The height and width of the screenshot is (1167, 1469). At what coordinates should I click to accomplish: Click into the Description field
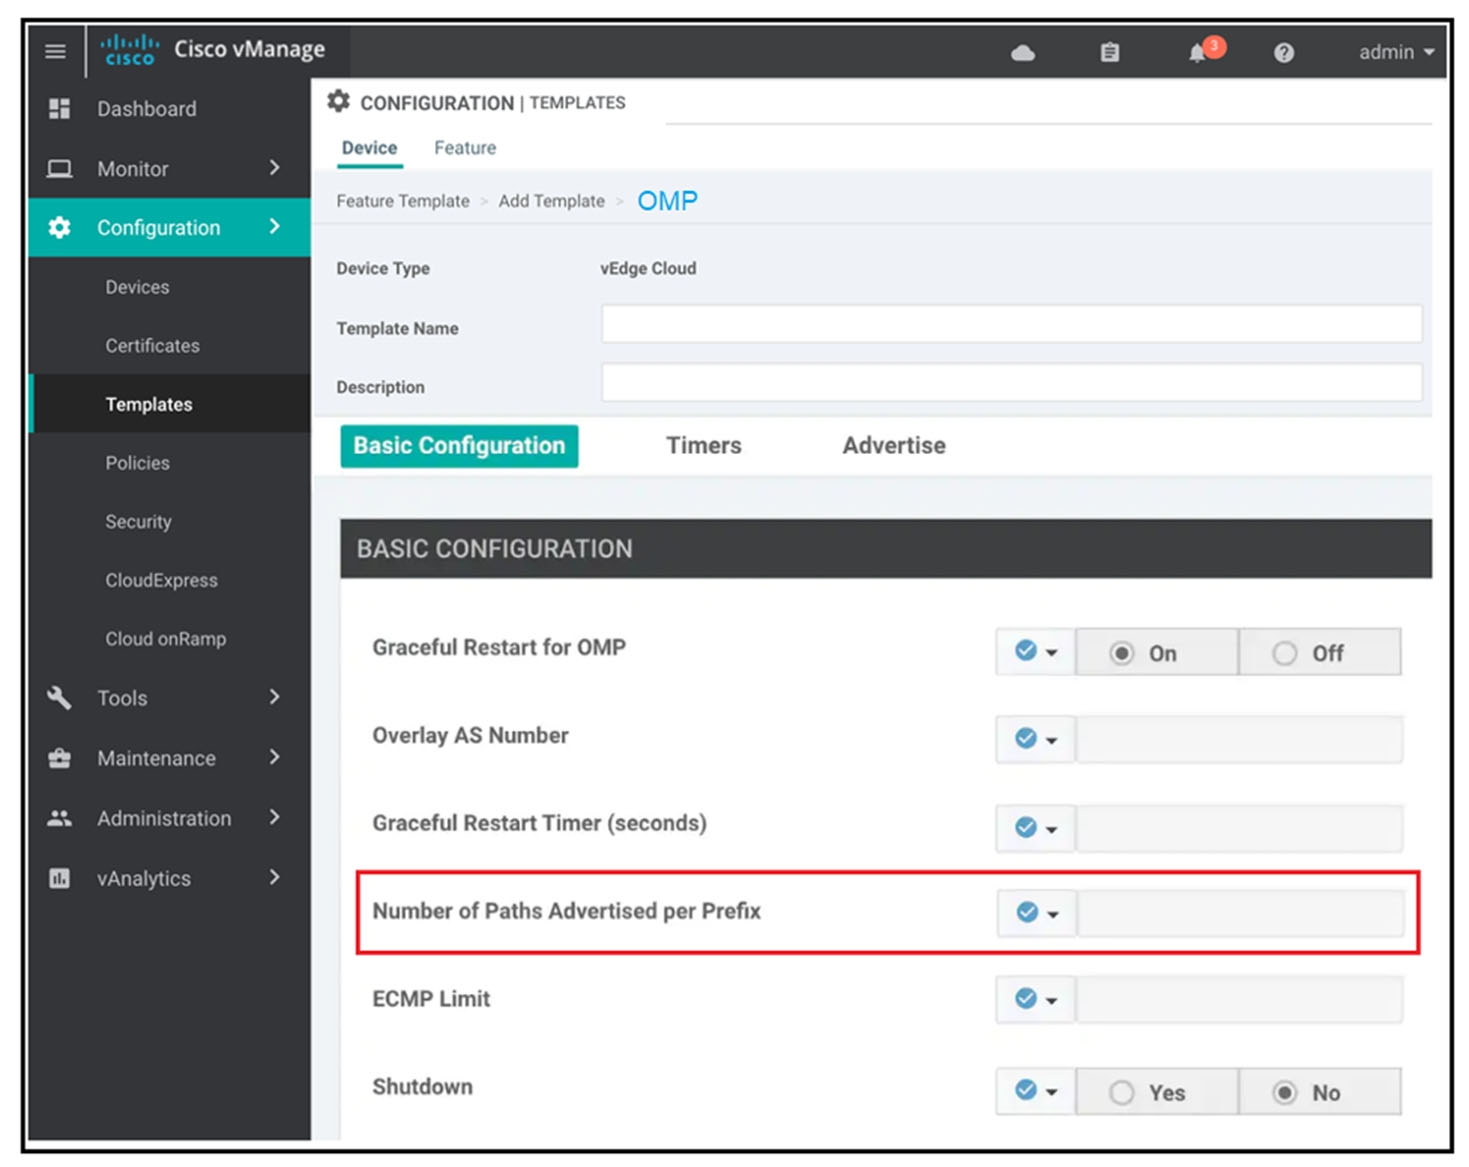[1011, 383]
